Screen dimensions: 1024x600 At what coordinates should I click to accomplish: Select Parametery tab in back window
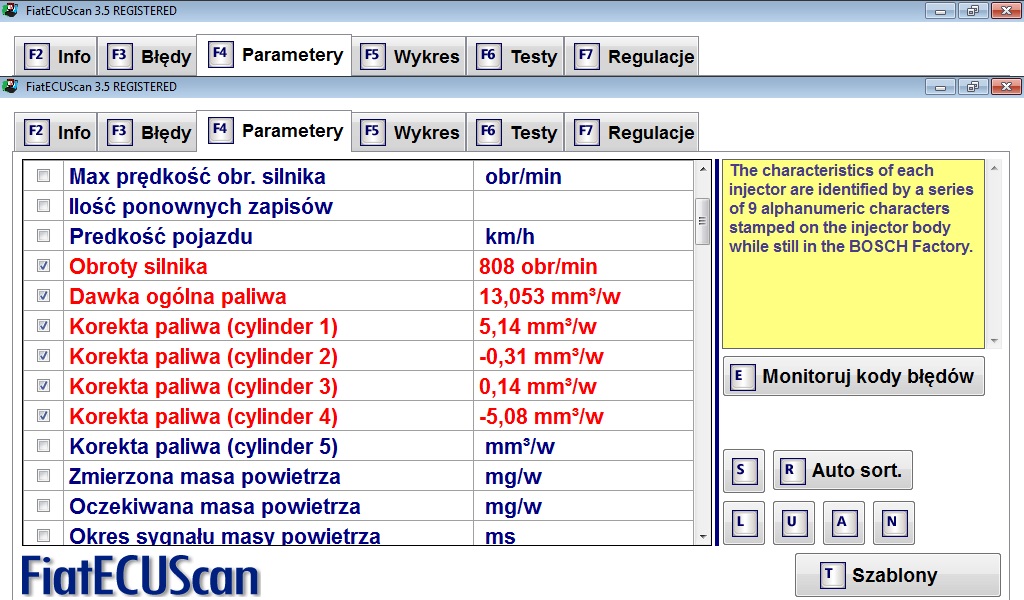(274, 55)
